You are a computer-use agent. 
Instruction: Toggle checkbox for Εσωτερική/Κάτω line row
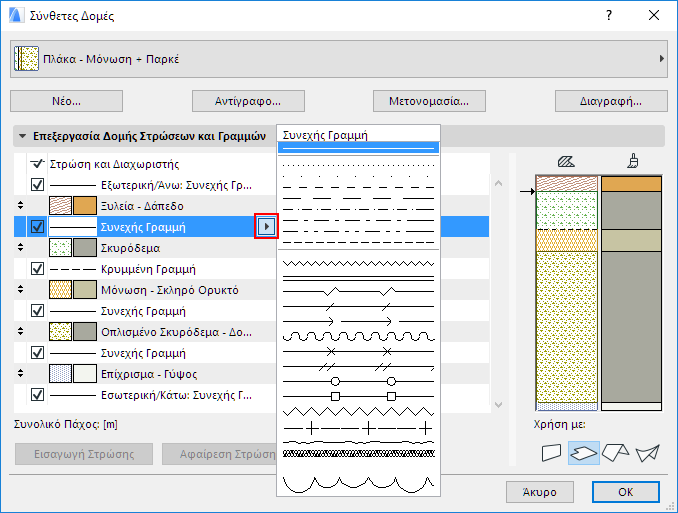pyautogui.click(x=38, y=394)
